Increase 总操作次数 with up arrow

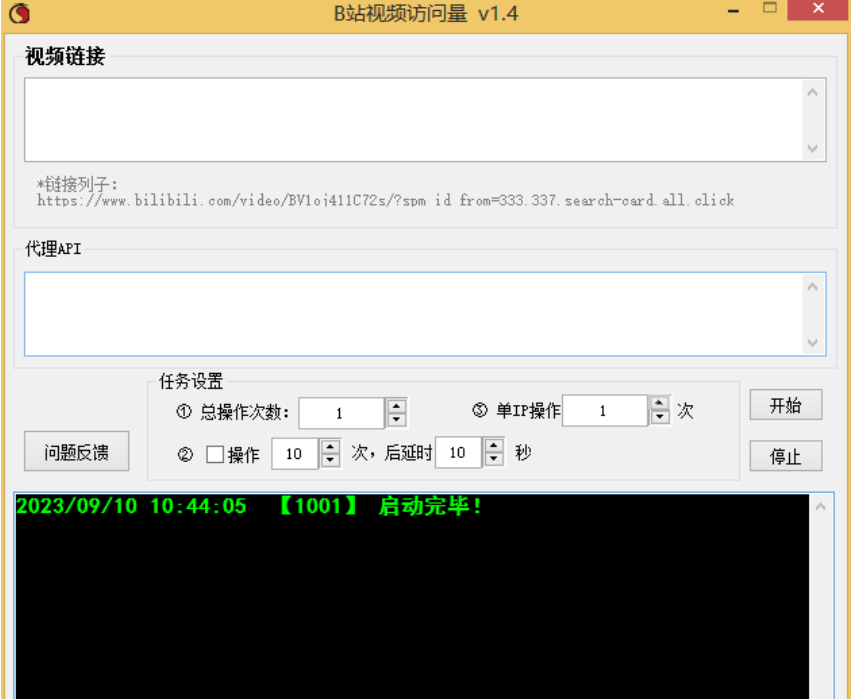tap(397, 406)
